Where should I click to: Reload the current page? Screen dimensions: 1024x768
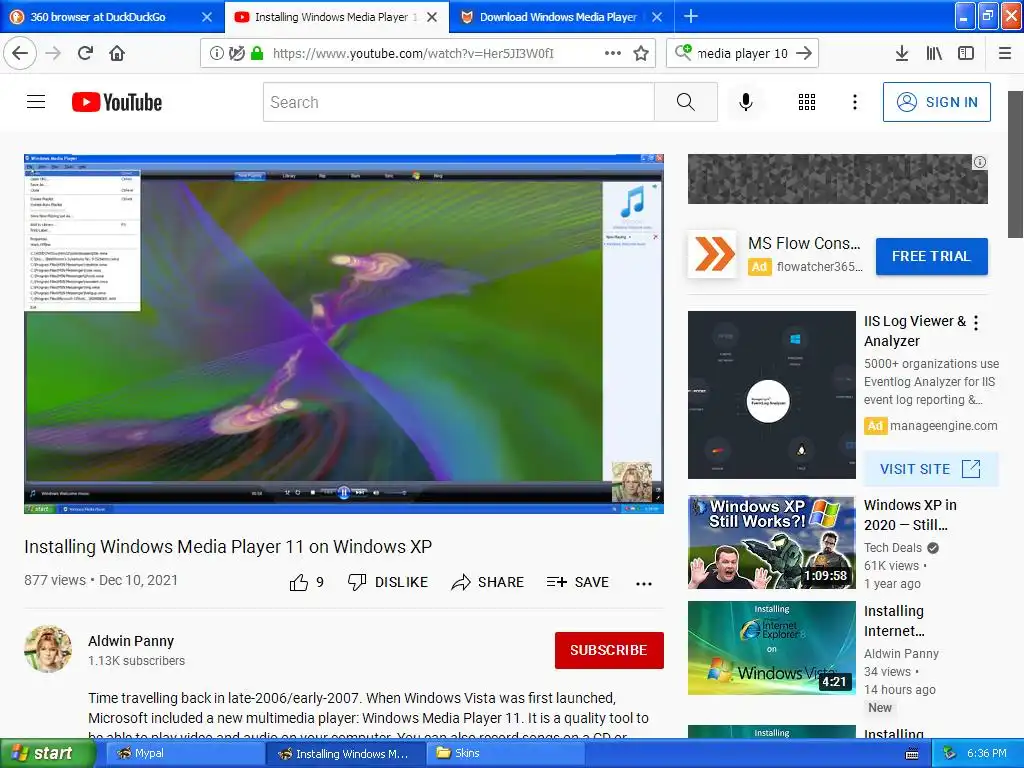coord(86,53)
